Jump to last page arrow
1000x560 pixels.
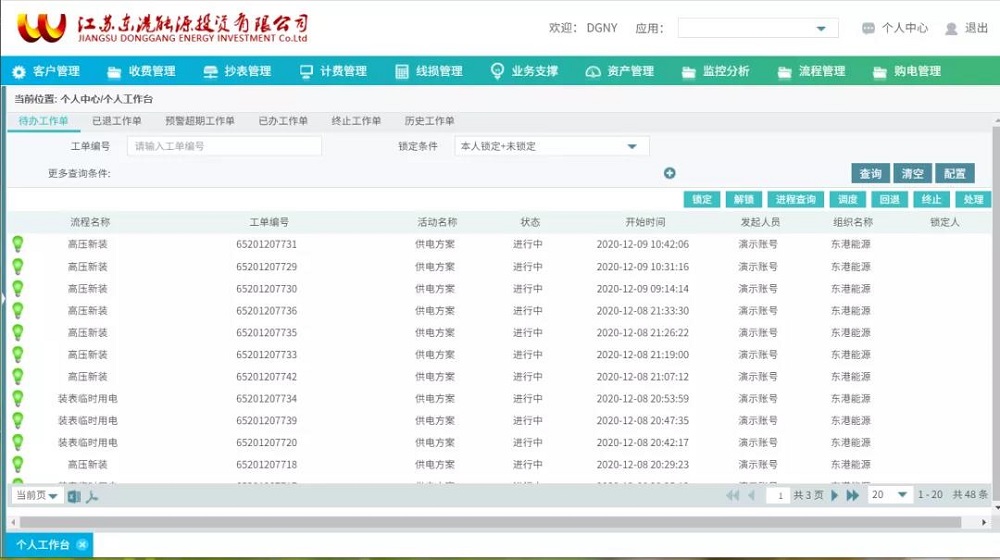pyautogui.click(x=853, y=495)
